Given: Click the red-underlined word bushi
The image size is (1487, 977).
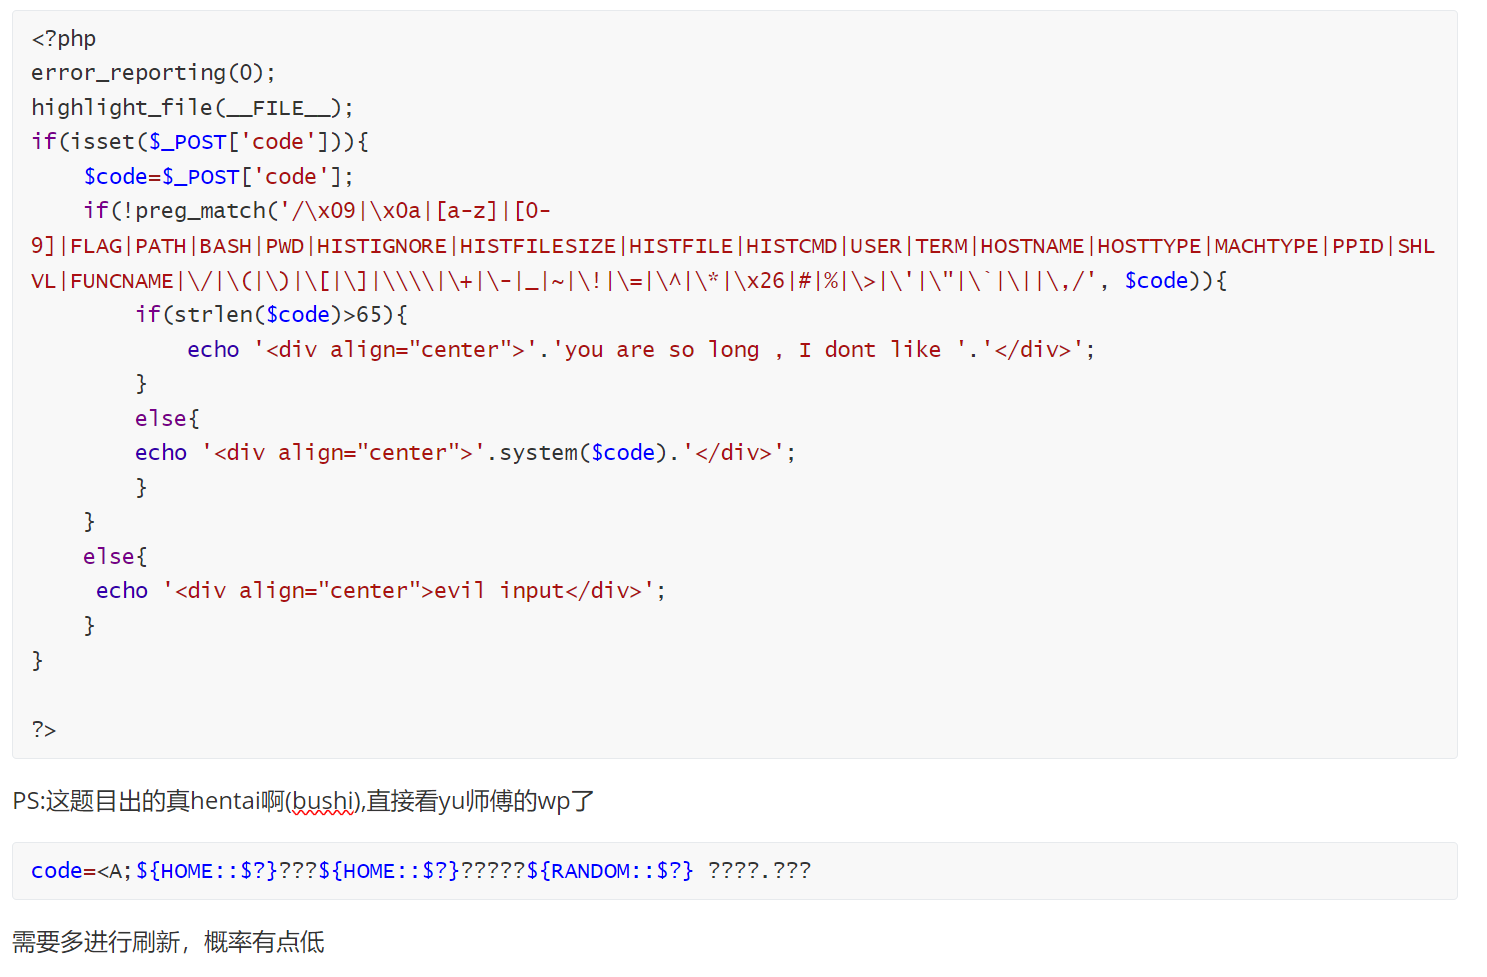Looking at the screenshot, I should click(x=322, y=802).
